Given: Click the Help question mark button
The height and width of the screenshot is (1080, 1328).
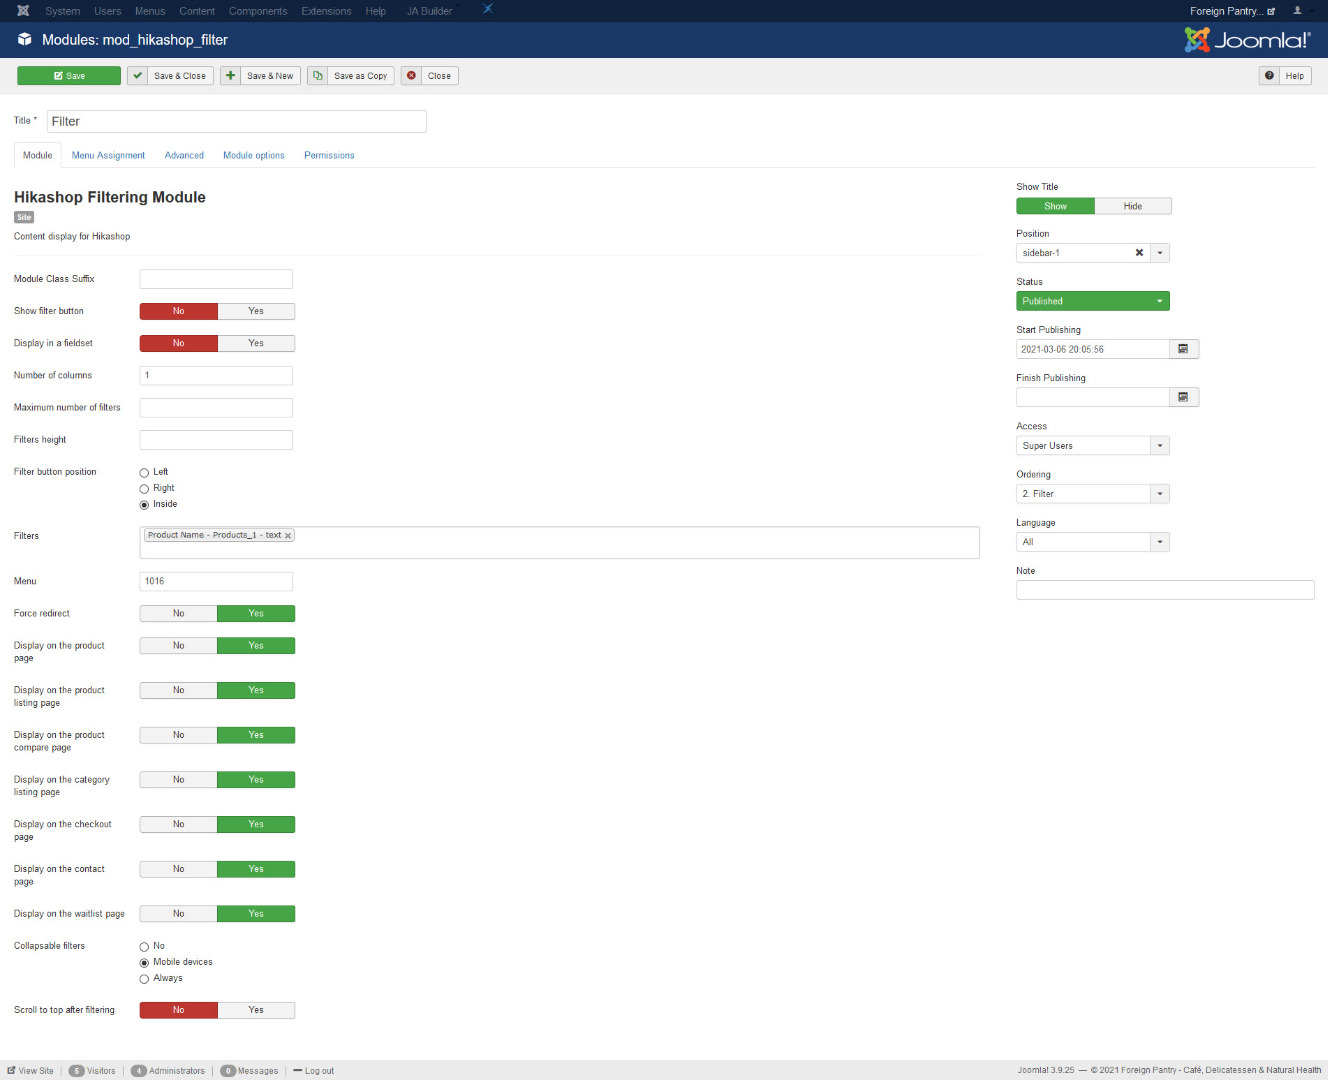Looking at the screenshot, I should (1284, 76).
